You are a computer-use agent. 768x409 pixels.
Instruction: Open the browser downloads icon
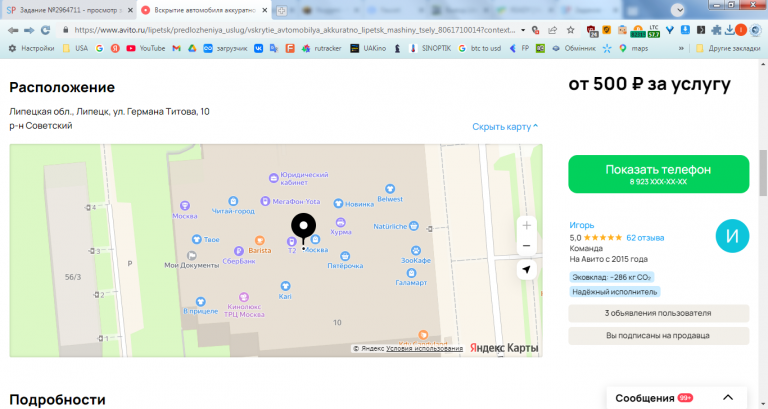click(x=729, y=30)
